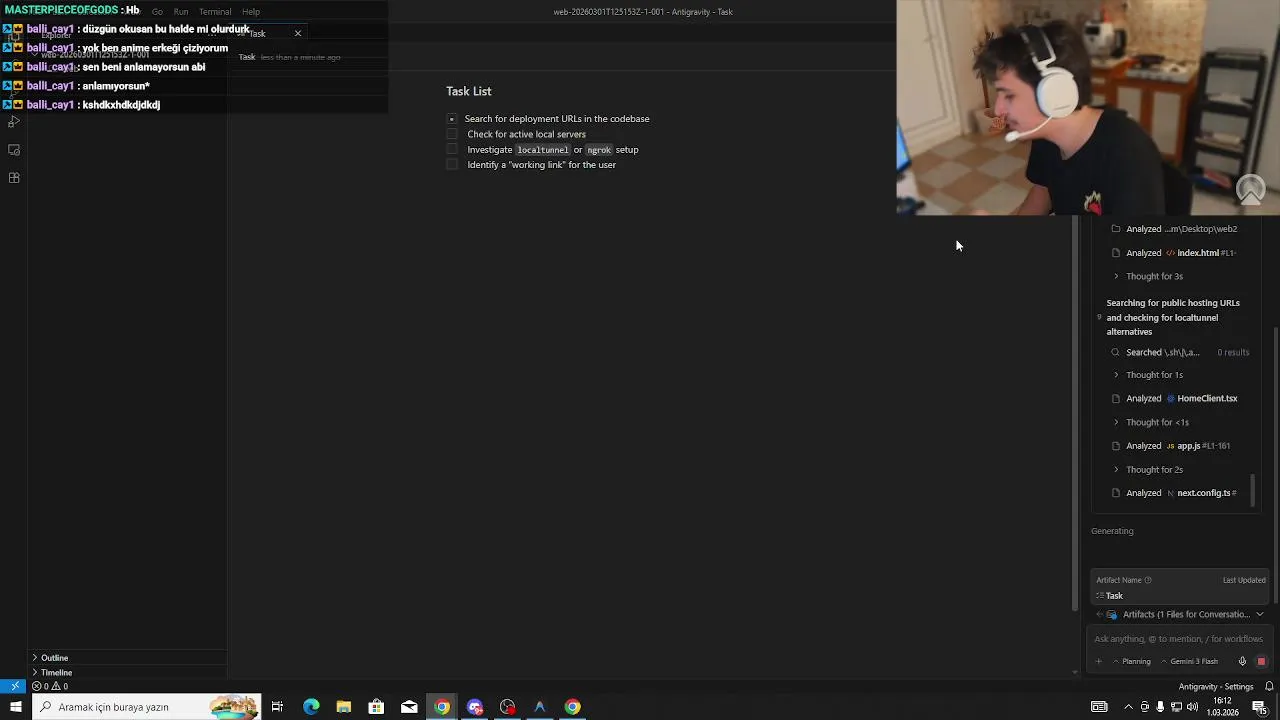
Task: Expand 'Thought for 3s' entry
Action: pos(1148,276)
